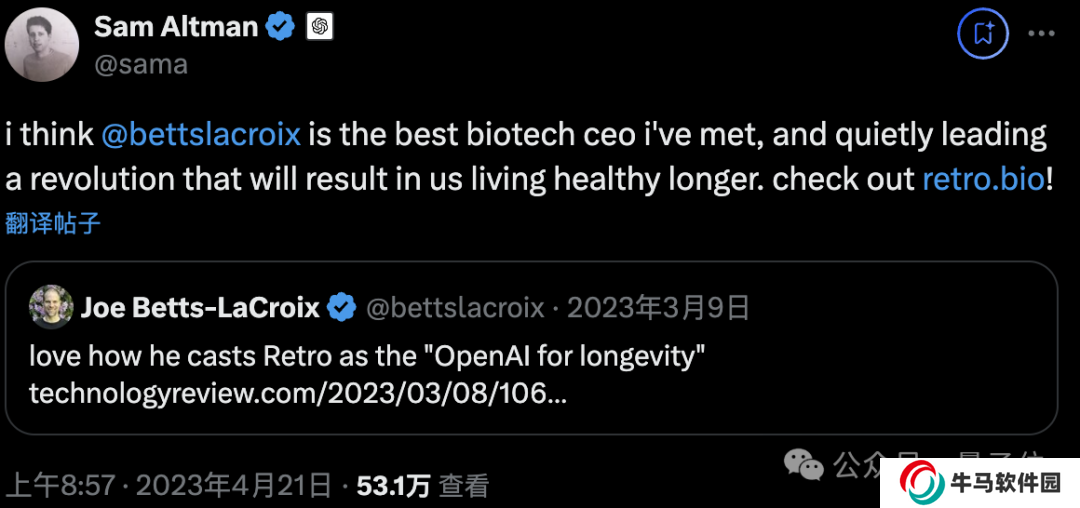Click the quoted post date 2023年3月9日

coord(658,307)
